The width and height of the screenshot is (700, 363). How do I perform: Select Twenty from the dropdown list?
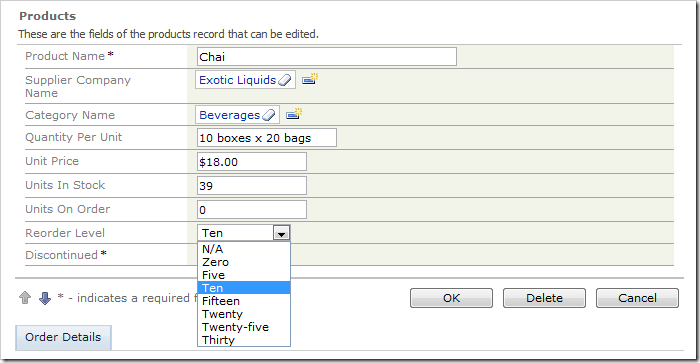pos(244,314)
